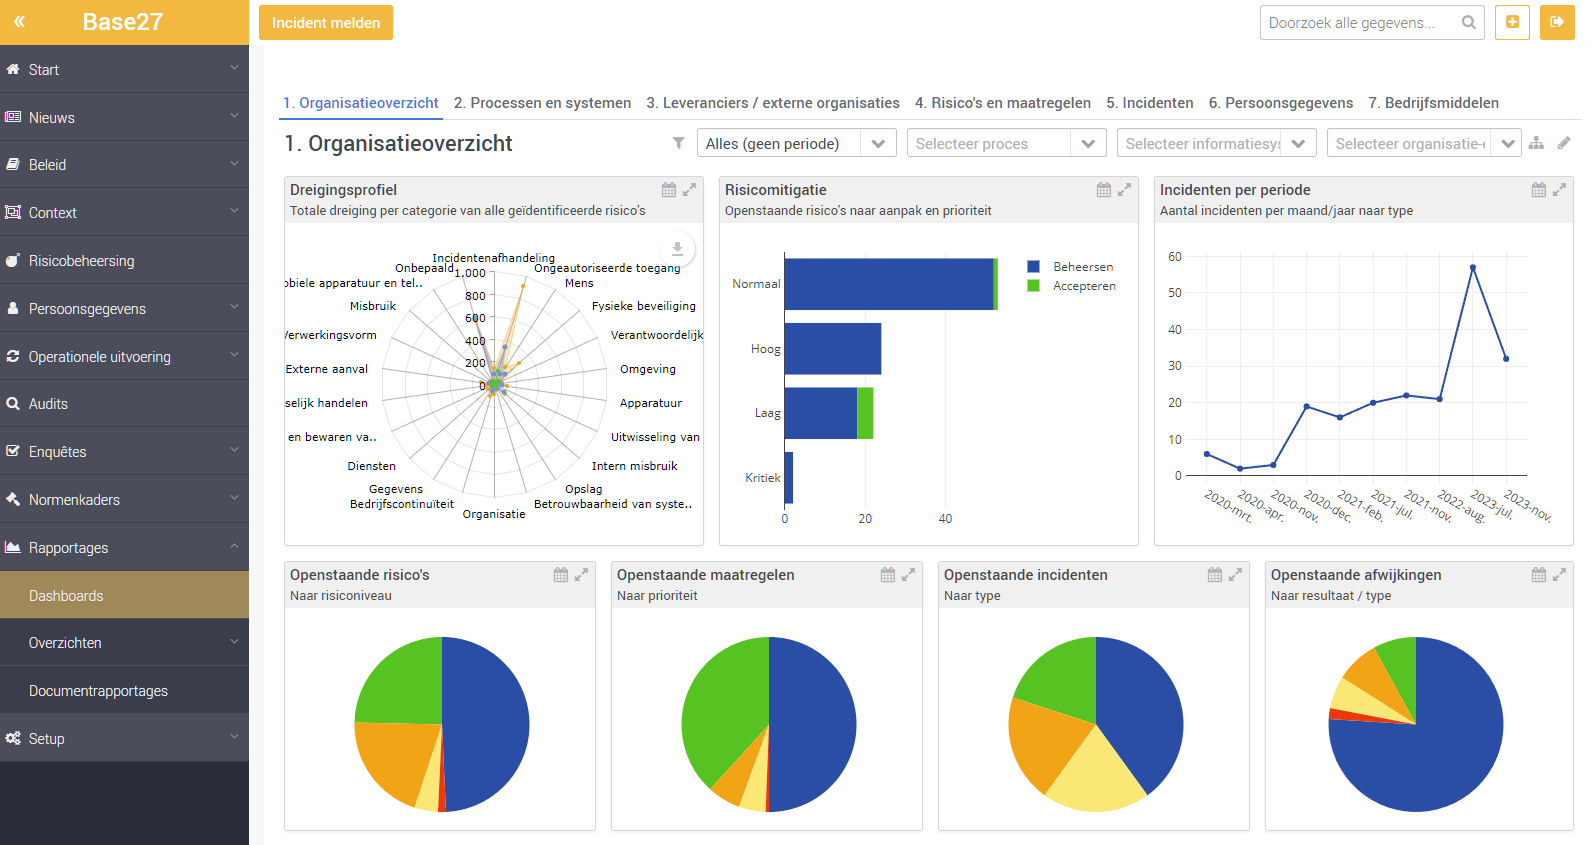Click search magnifier icon
This screenshot has width=1592, height=845.
pyautogui.click(x=1469, y=22)
